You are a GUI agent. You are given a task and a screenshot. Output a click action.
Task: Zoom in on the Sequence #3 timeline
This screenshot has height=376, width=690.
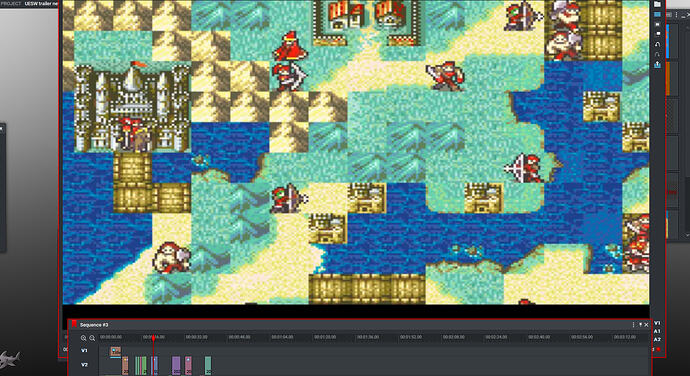83,338
